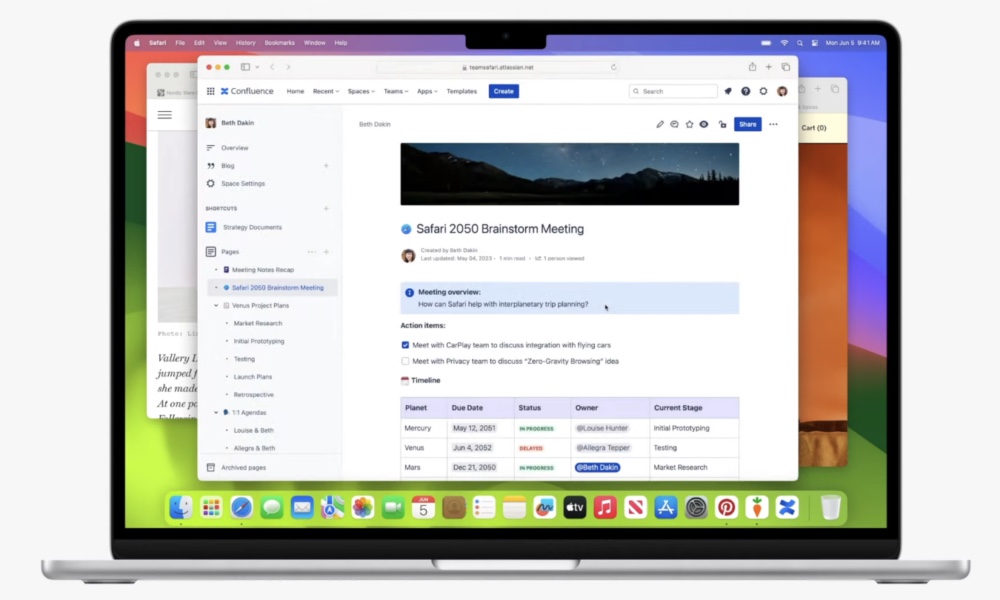Viewport: 1000px width, 600px height.
Task: Click the May 12, 2051 due date
Action: point(474,428)
